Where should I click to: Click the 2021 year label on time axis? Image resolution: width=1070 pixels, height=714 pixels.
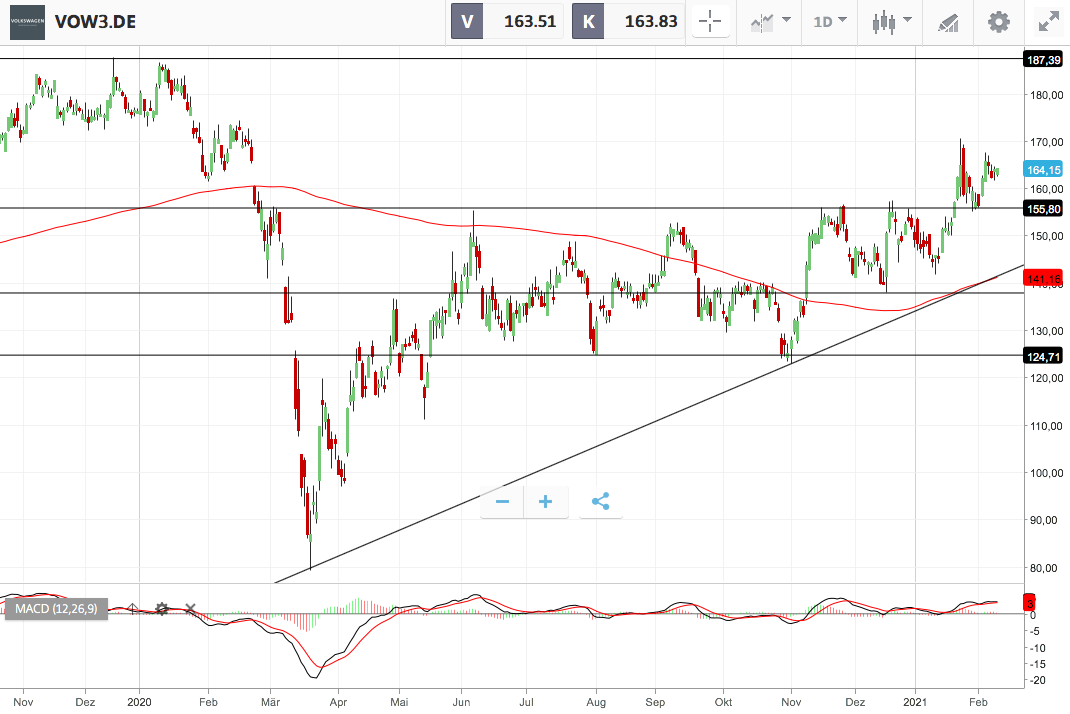(915, 702)
